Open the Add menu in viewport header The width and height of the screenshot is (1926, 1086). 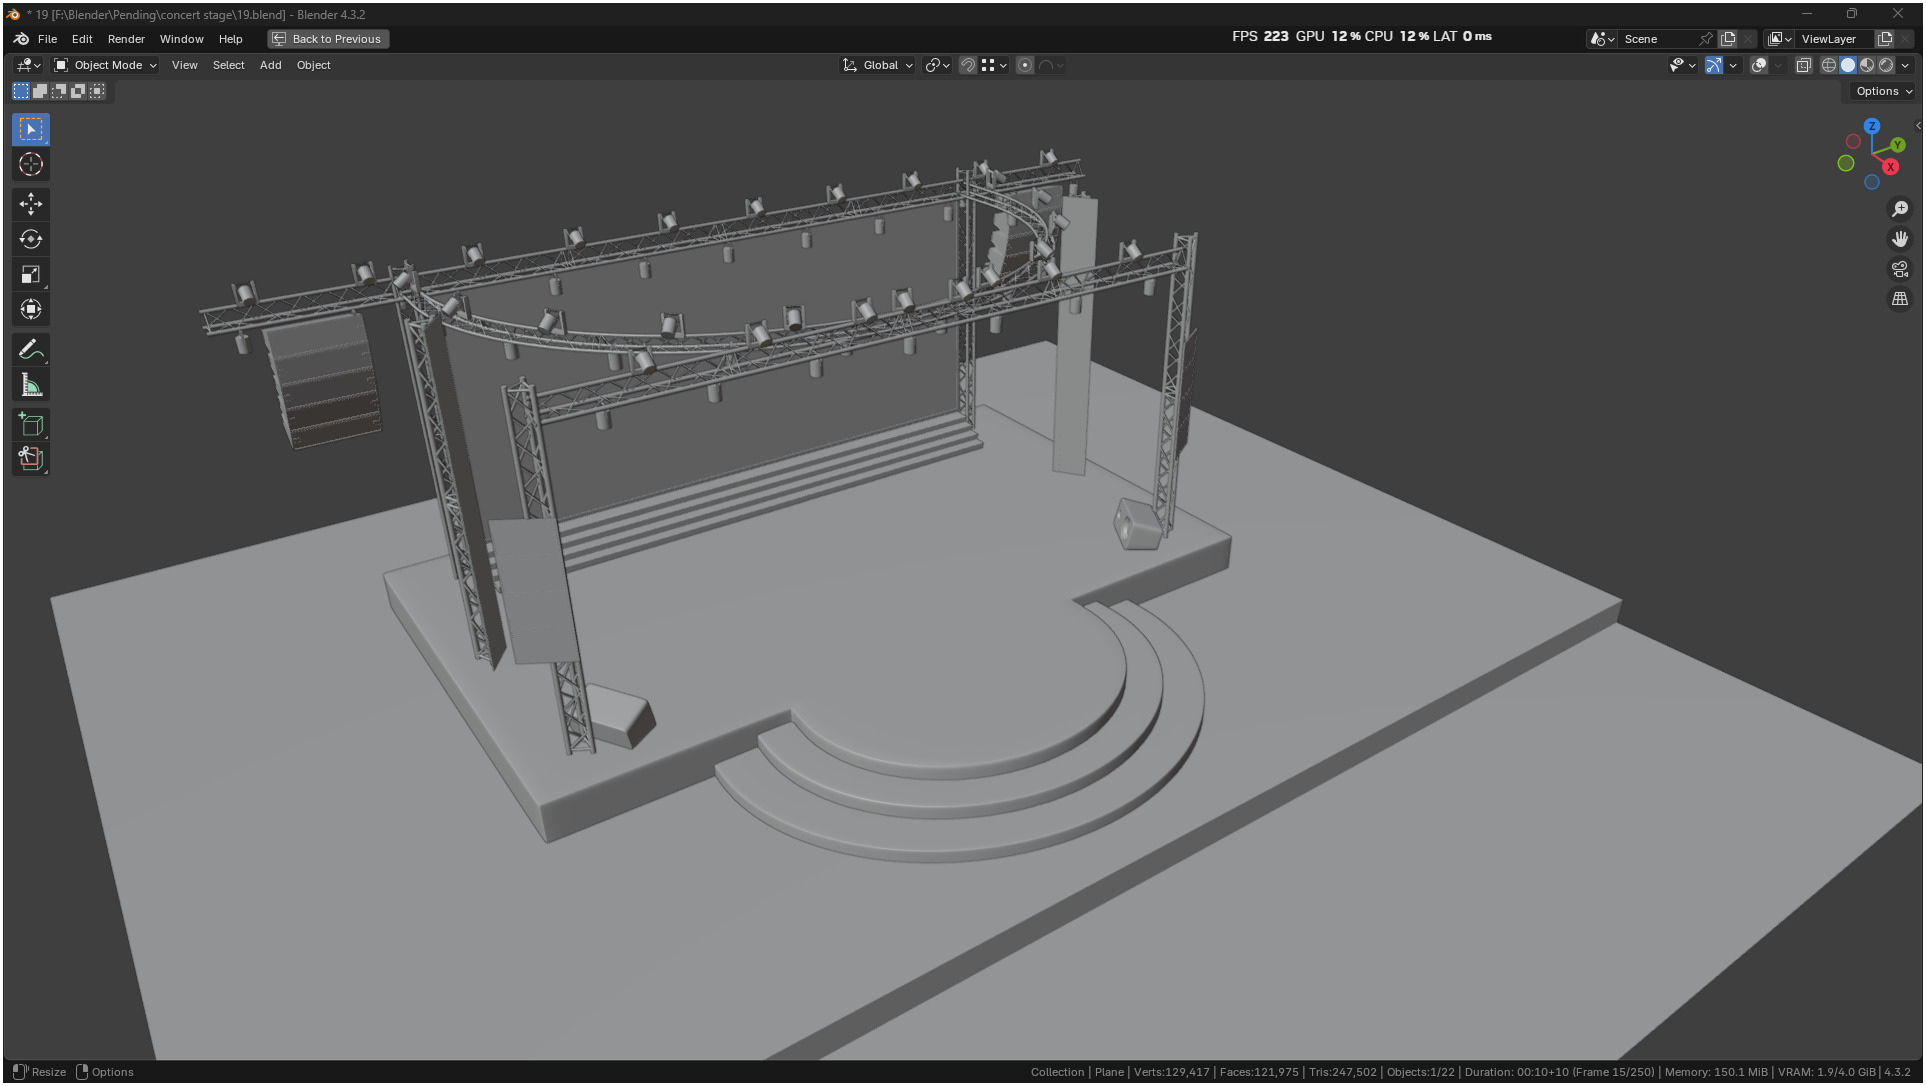click(270, 65)
